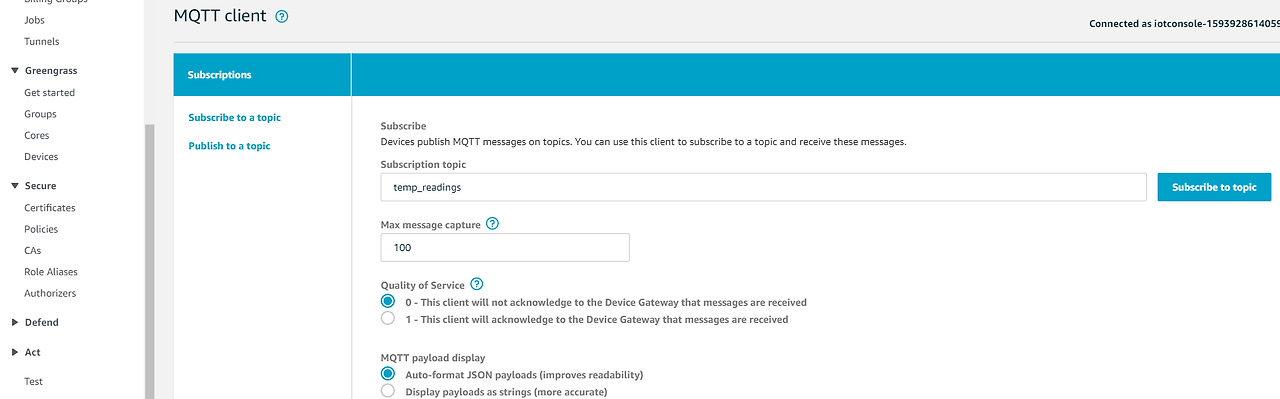Image resolution: width=1280 pixels, height=399 pixels.
Task: Expand the Defend sidebar section
Action: 15,322
